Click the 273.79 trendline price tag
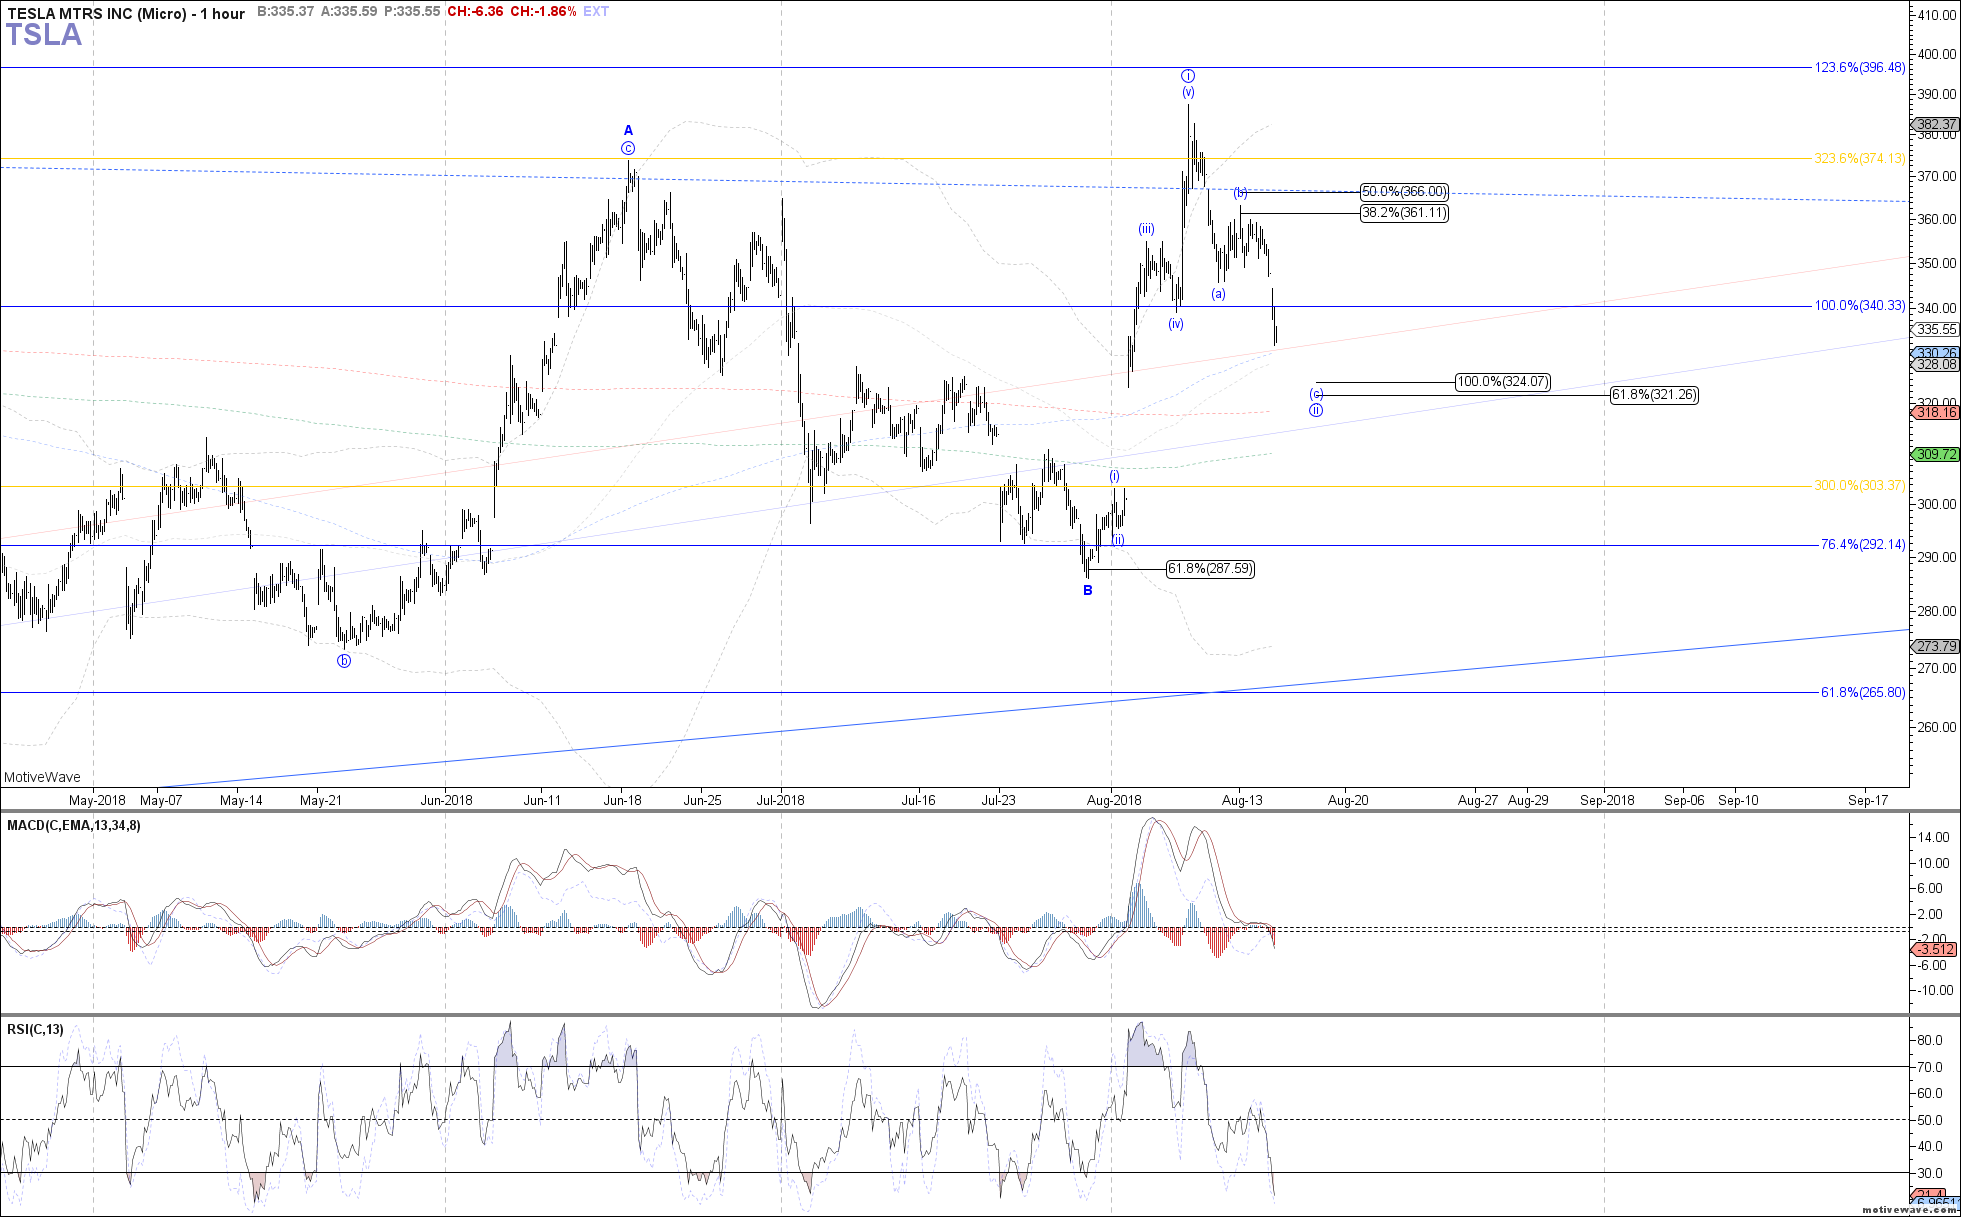Viewport: 1961px width, 1217px height. click(1936, 646)
